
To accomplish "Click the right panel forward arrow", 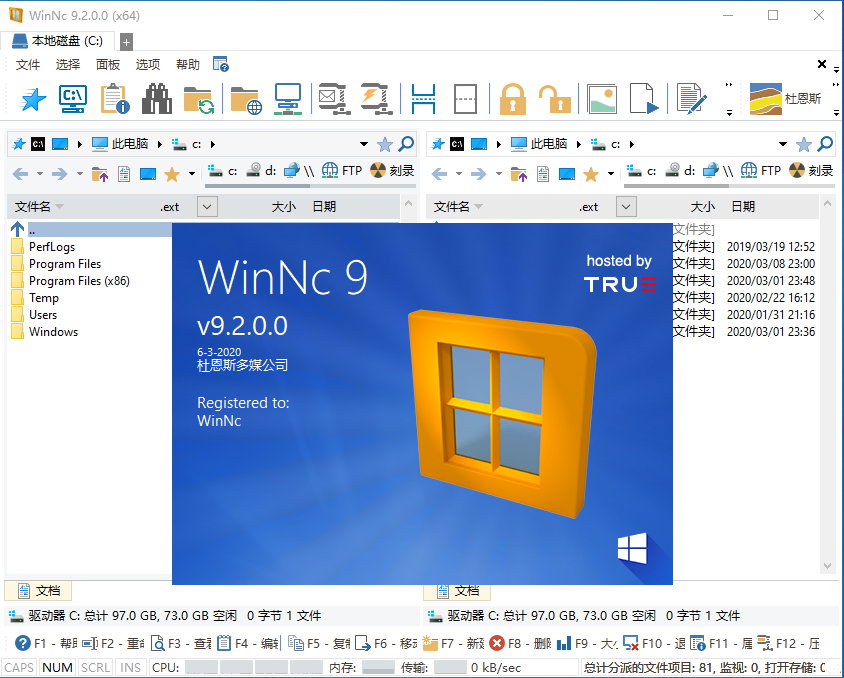I will pos(479,173).
